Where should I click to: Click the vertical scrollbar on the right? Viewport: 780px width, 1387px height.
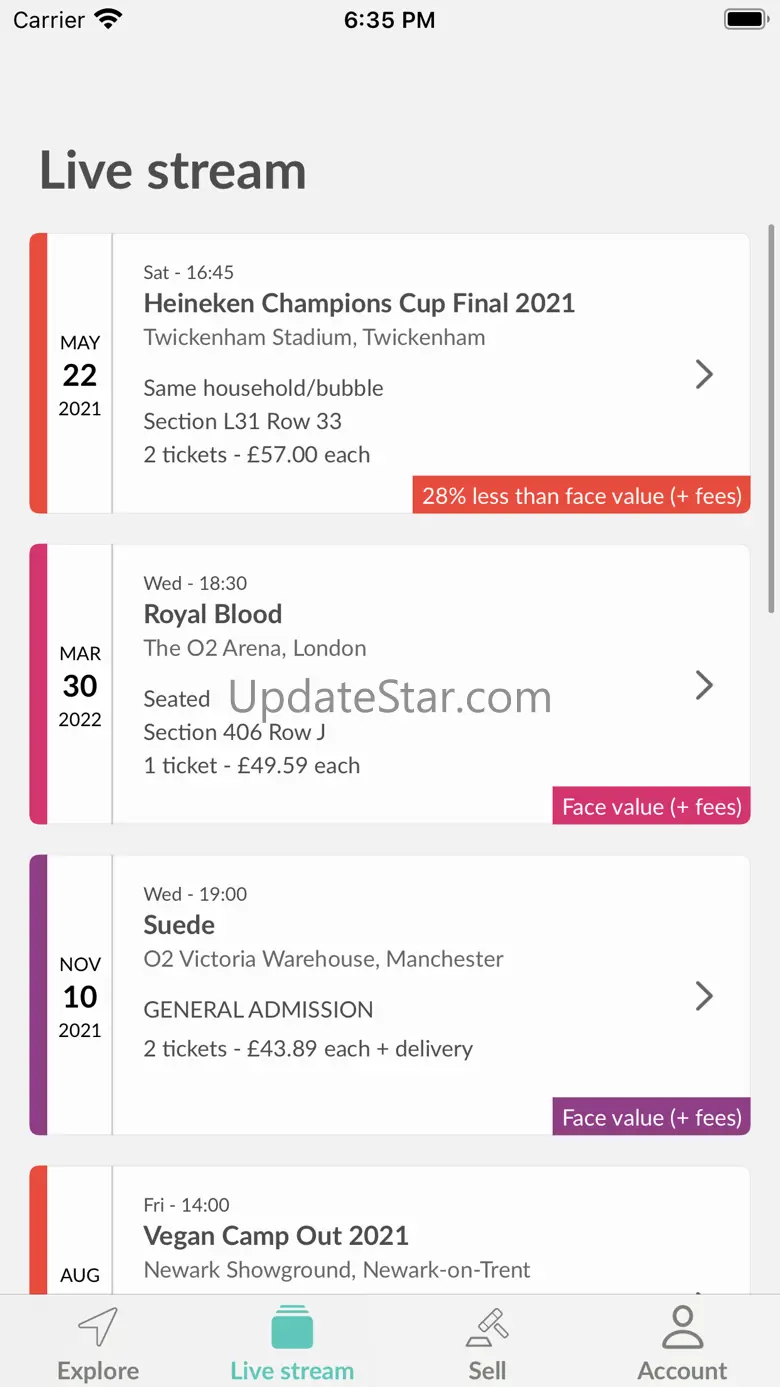coord(771,420)
